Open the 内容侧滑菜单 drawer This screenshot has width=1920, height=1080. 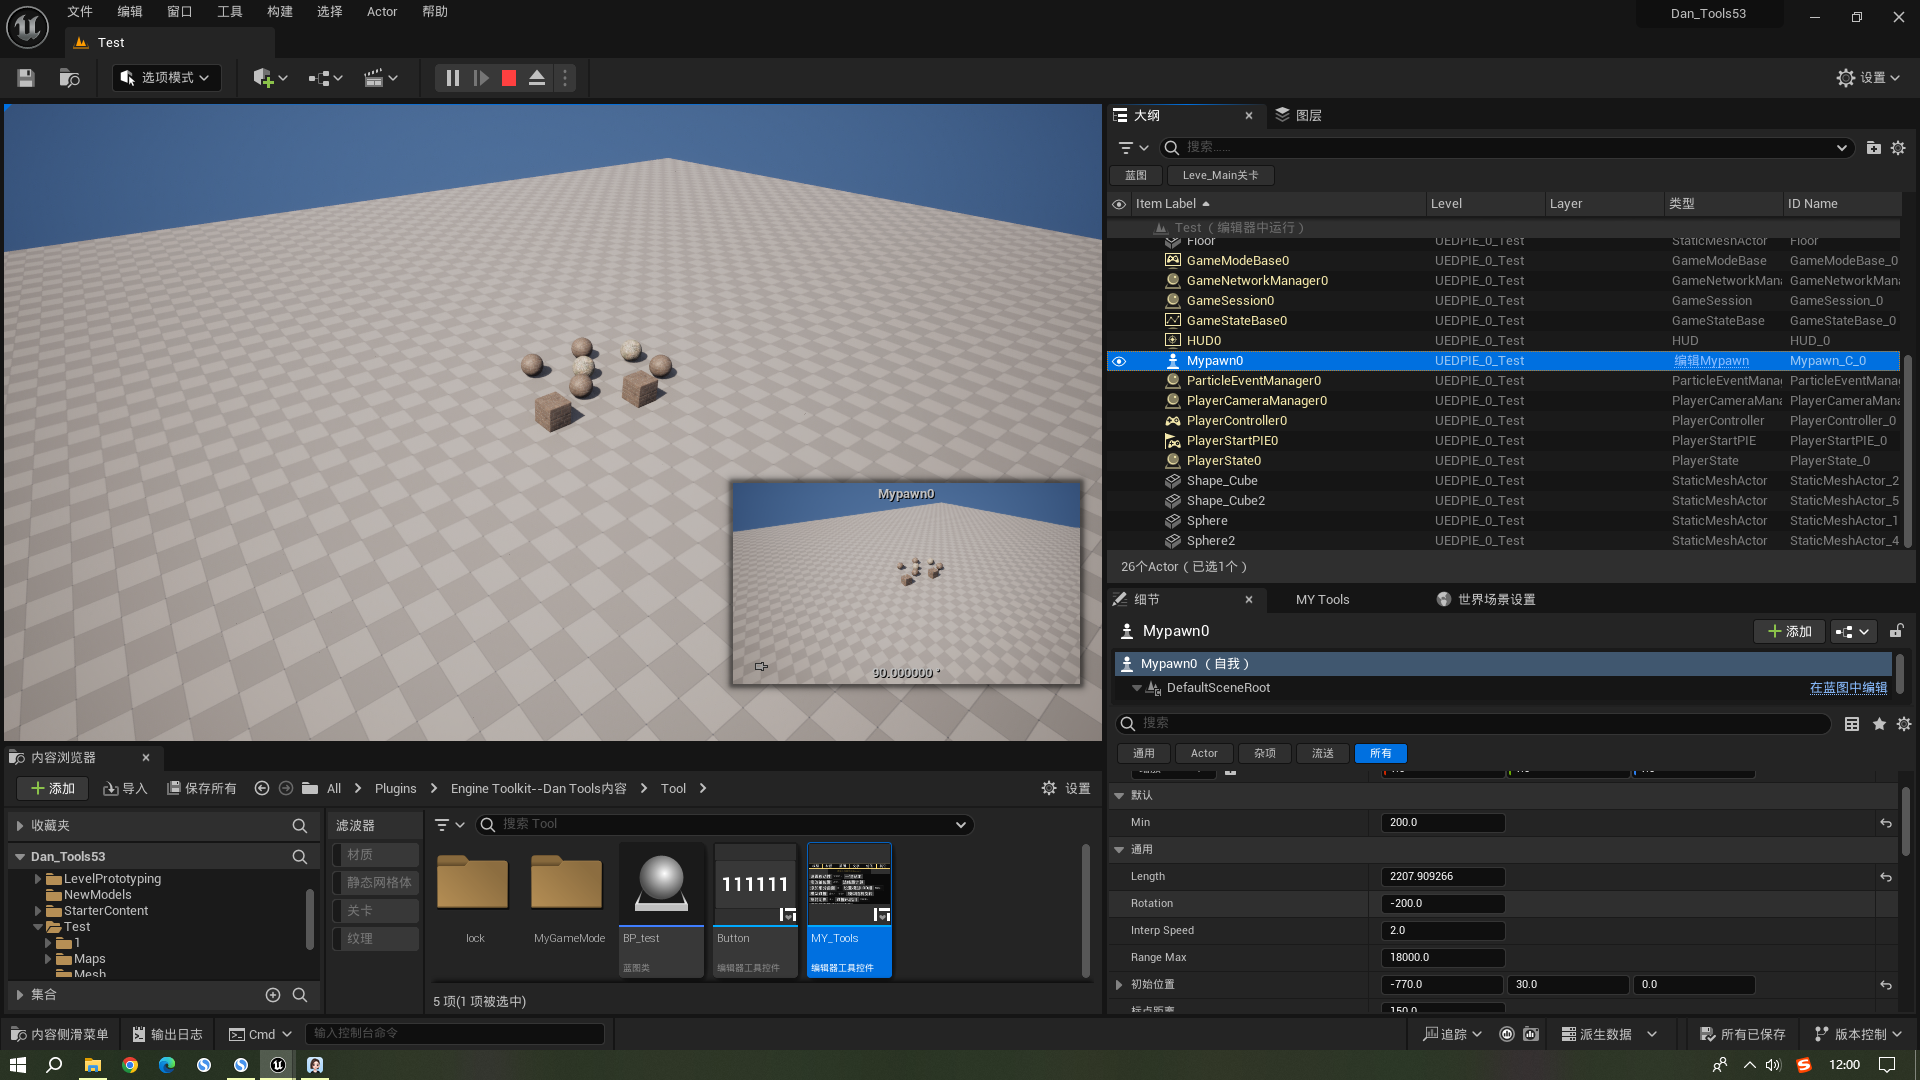59,1035
